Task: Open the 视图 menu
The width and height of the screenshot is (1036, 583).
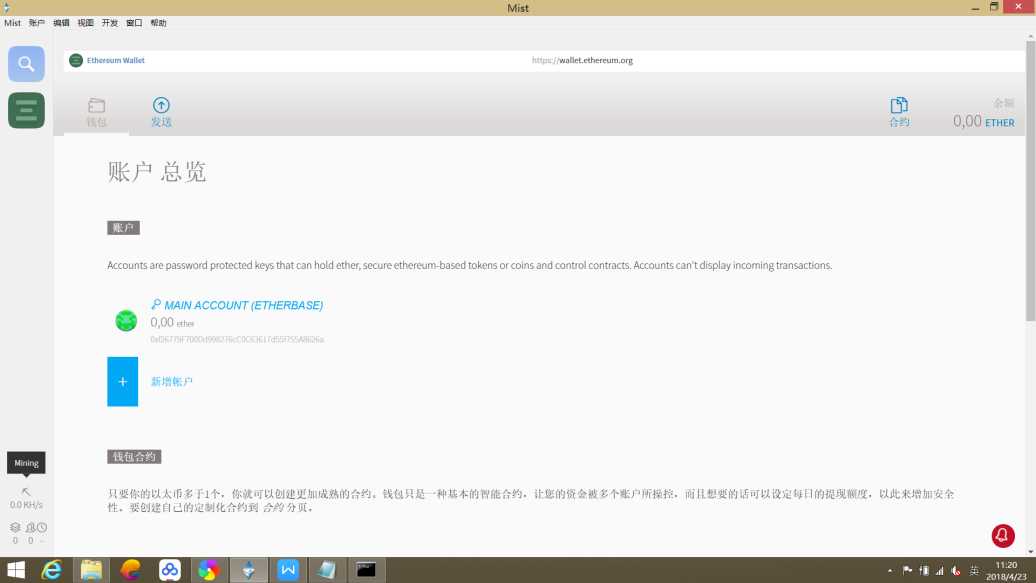Action: click(85, 22)
